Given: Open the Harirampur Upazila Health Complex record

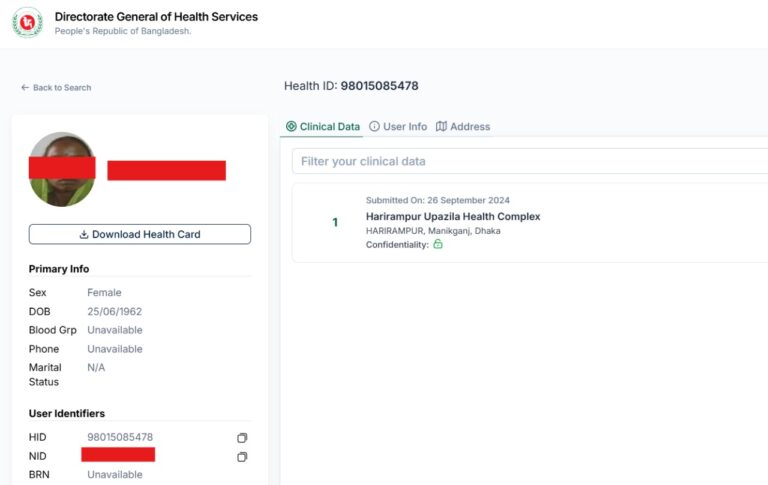Looking at the screenshot, I should pyautogui.click(x=452, y=216).
